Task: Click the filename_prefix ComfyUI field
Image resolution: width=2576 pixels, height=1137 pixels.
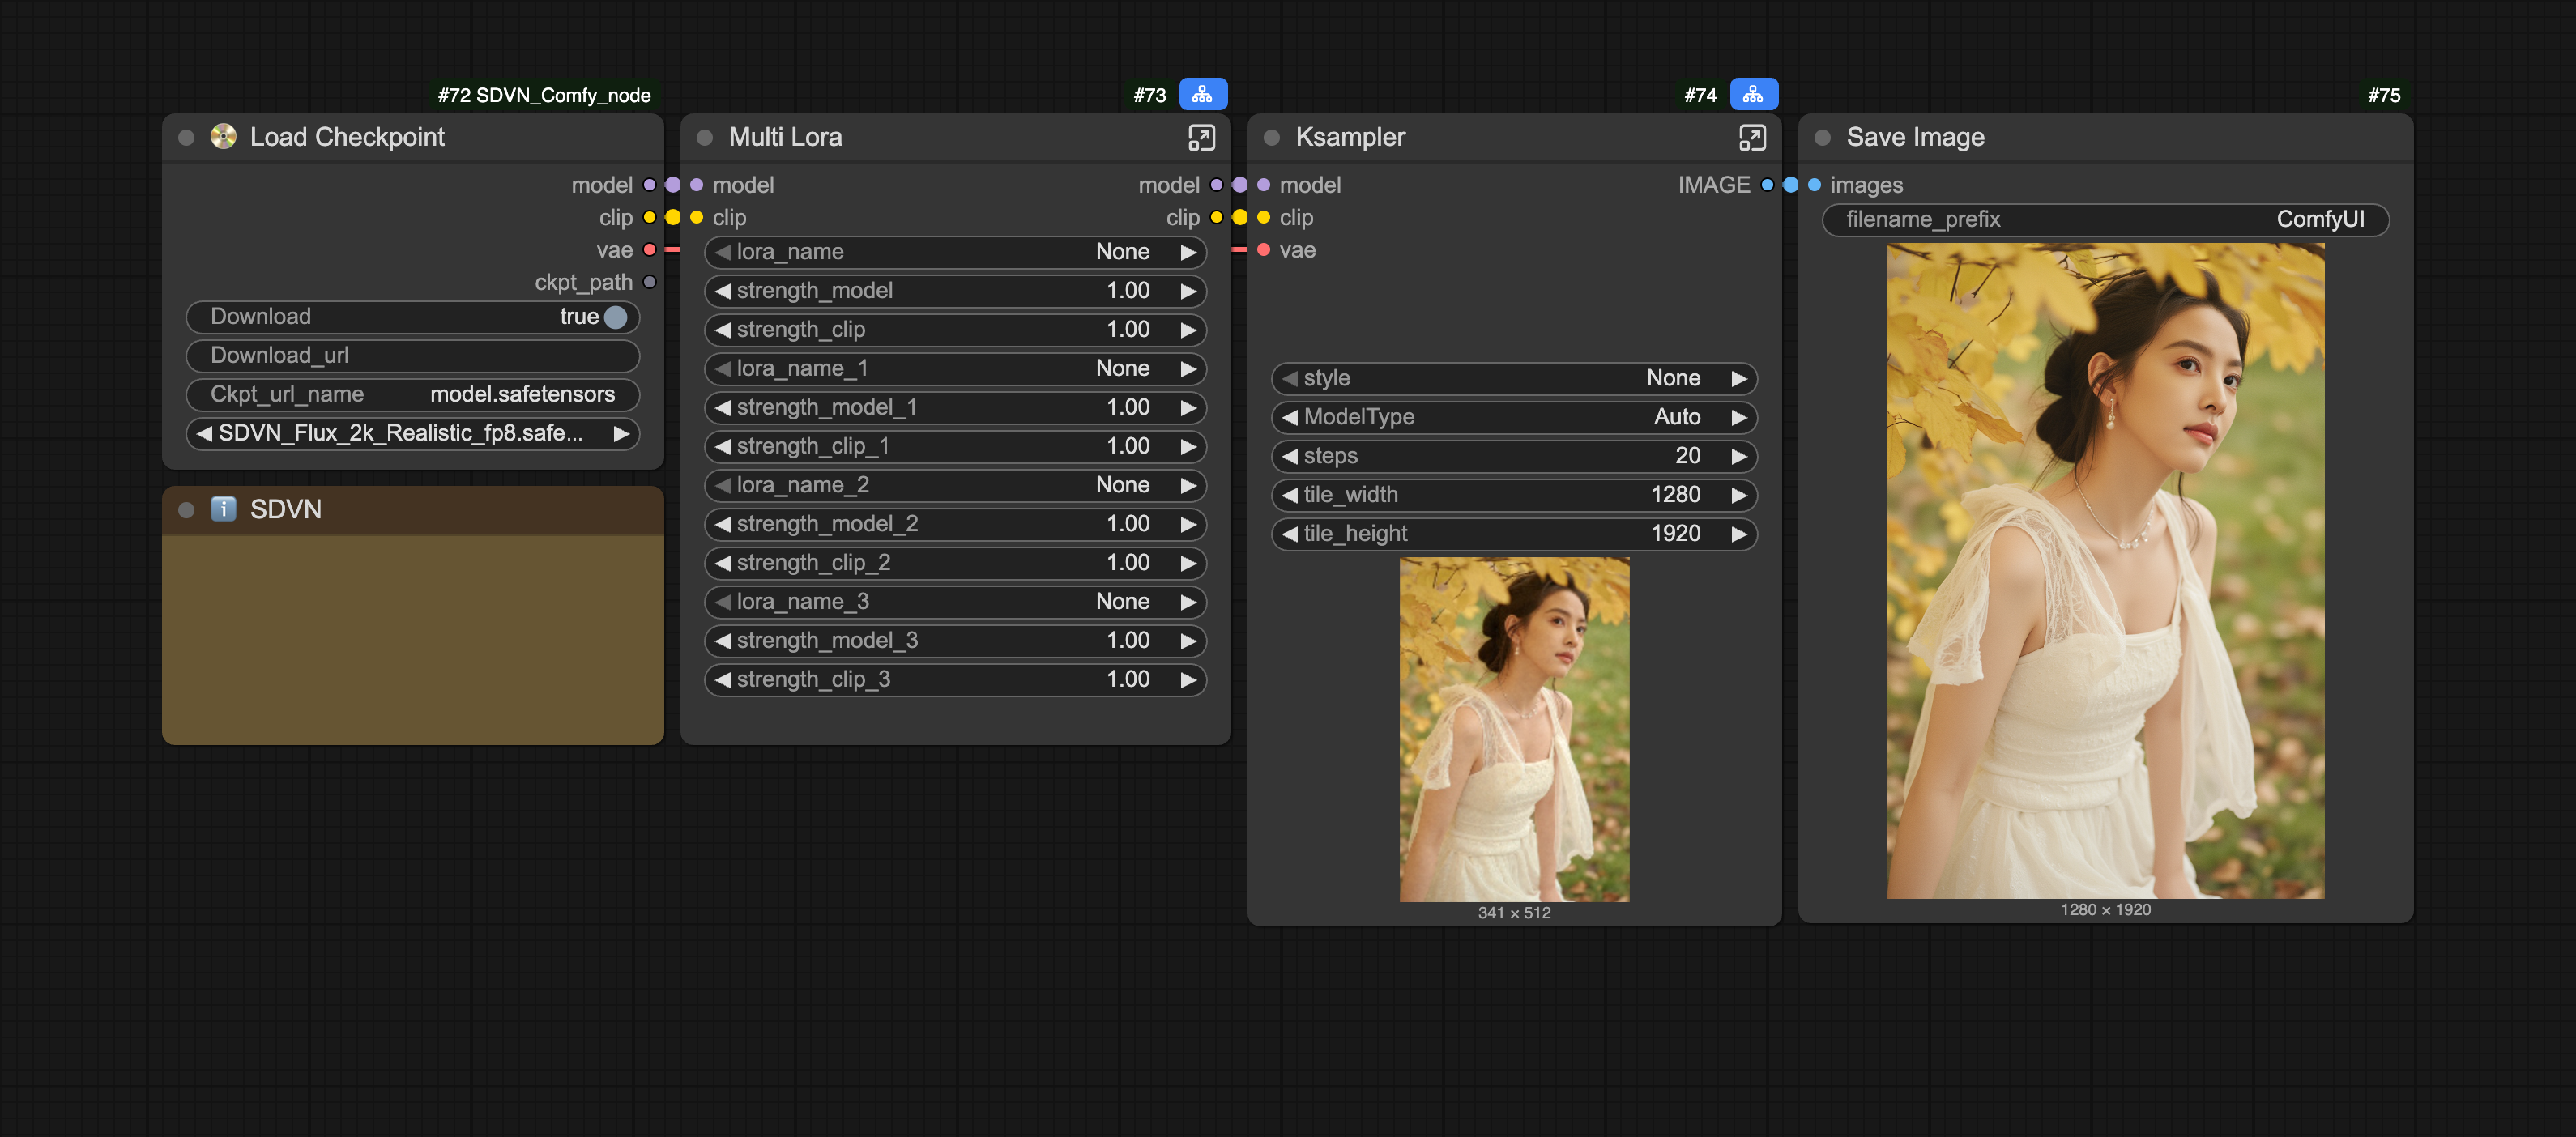Action: pos(2105,219)
